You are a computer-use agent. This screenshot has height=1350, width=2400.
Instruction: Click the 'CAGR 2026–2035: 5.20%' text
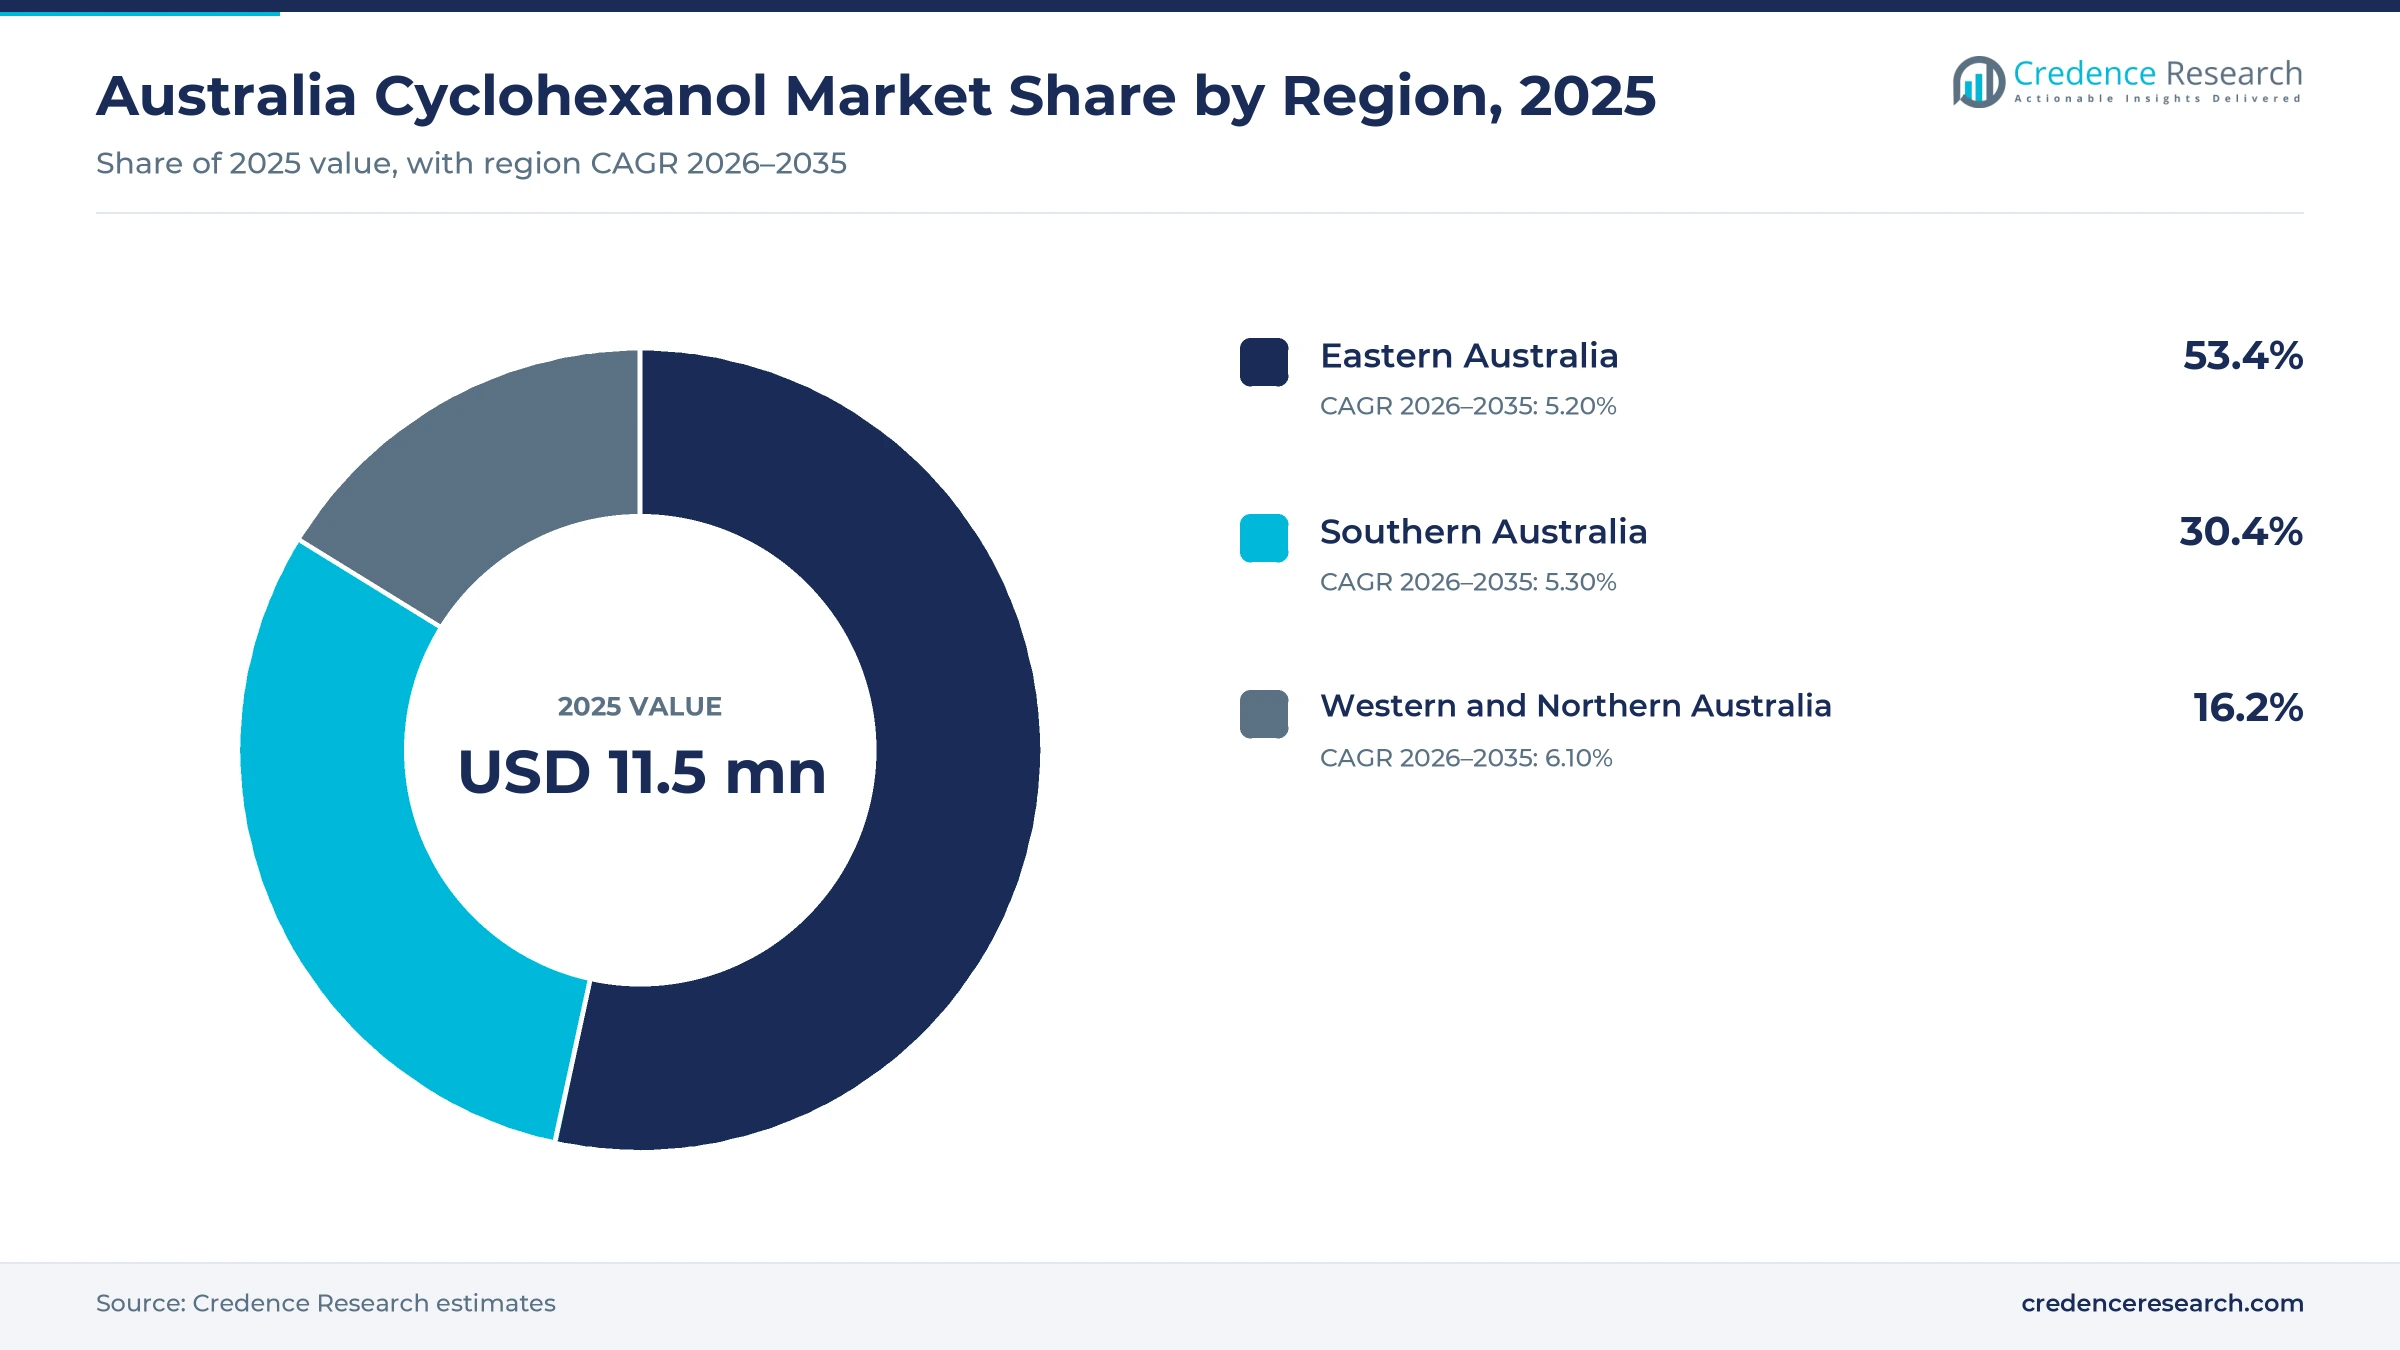point(1468,406)
